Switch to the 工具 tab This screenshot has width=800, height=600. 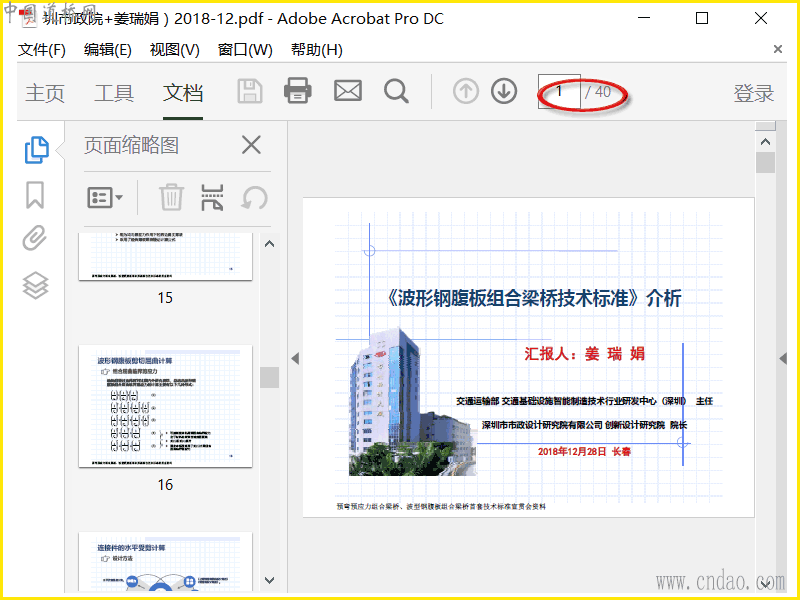tap(114, 93)
